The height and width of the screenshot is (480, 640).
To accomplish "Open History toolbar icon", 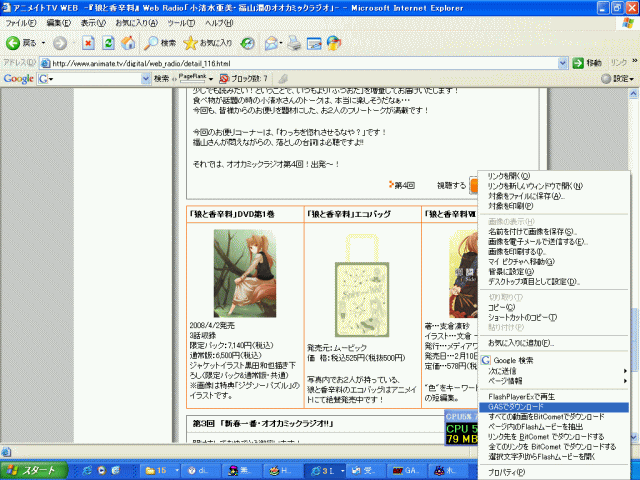I will click(x=247, y=43).
